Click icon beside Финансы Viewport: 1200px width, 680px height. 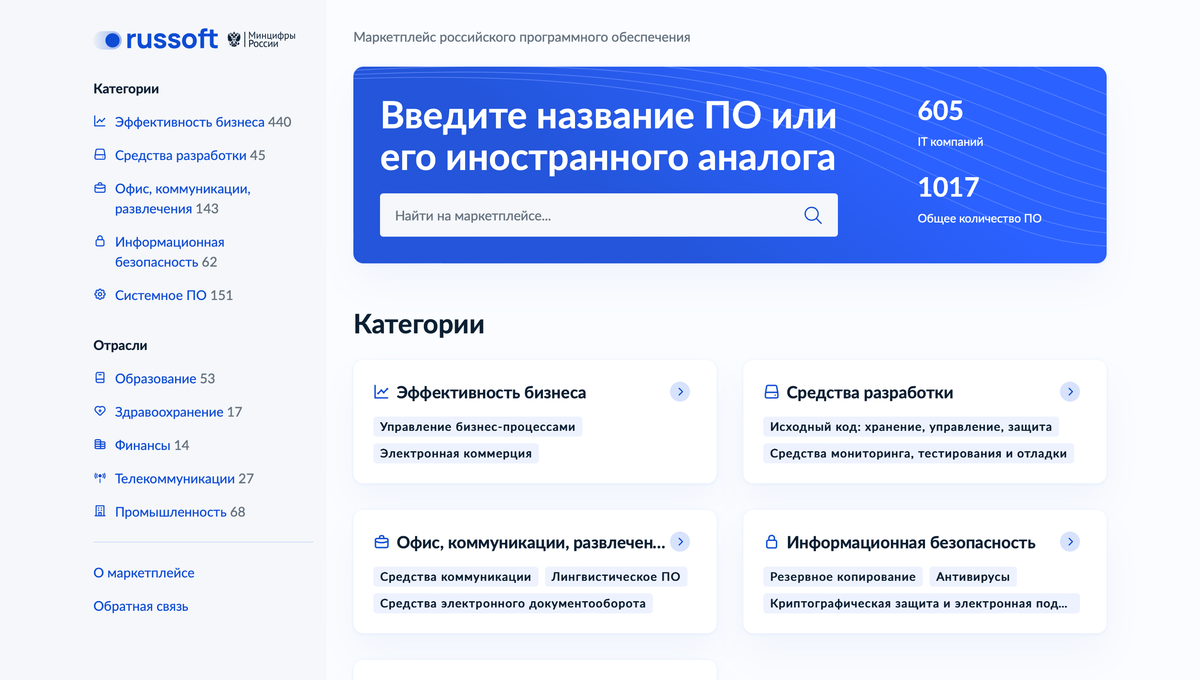tap(100, 445)
